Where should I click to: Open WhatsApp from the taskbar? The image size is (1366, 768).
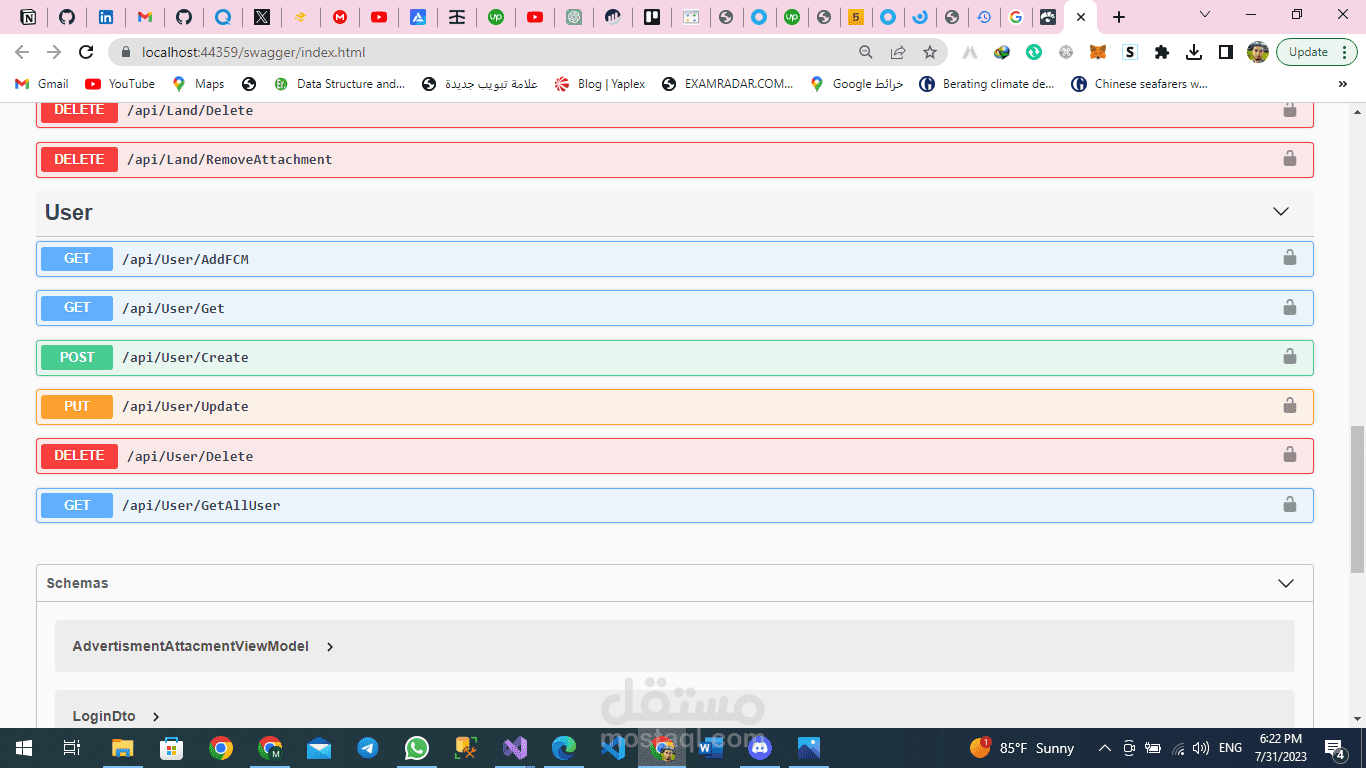[x=416, y=748]
